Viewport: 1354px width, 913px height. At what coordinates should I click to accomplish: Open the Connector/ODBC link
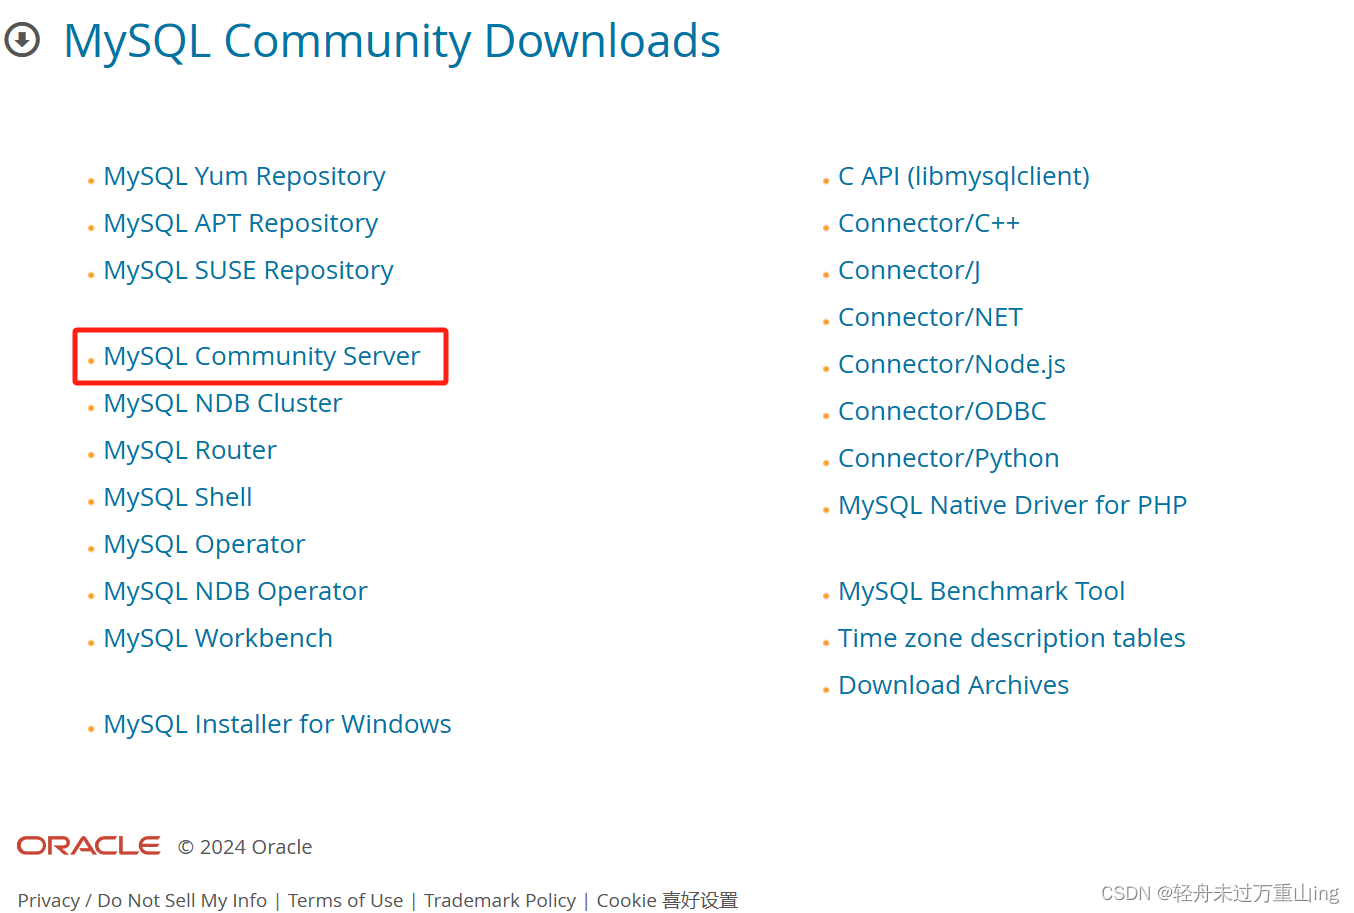pyautogui.click(x=942, y=411)
